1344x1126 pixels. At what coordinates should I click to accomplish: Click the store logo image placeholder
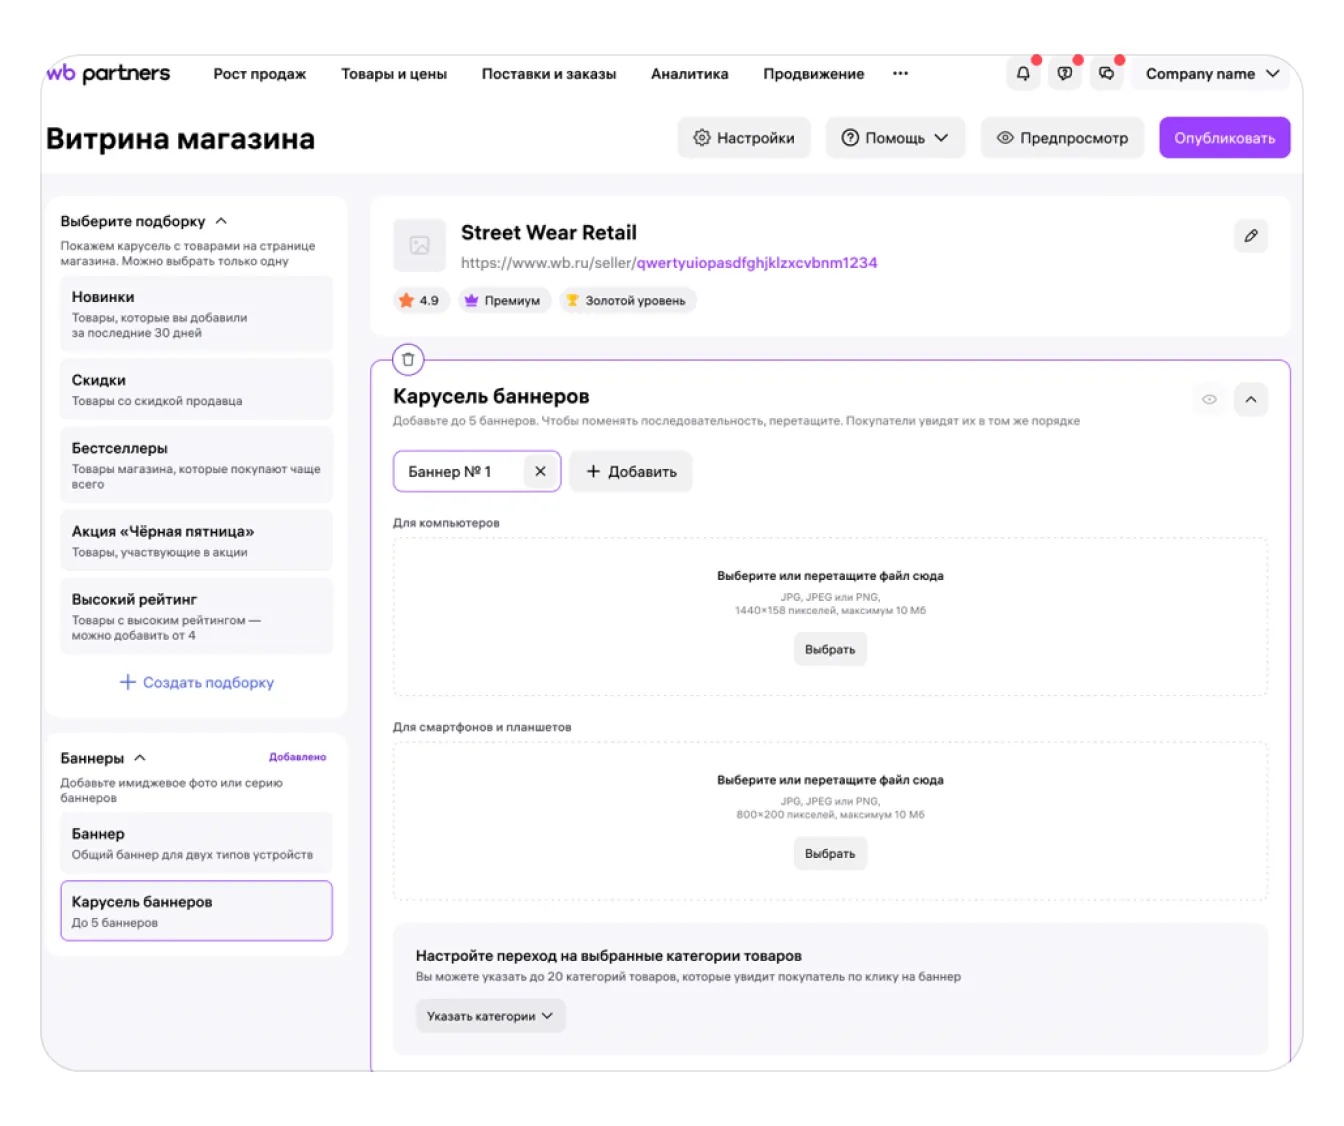pos(419,246)
